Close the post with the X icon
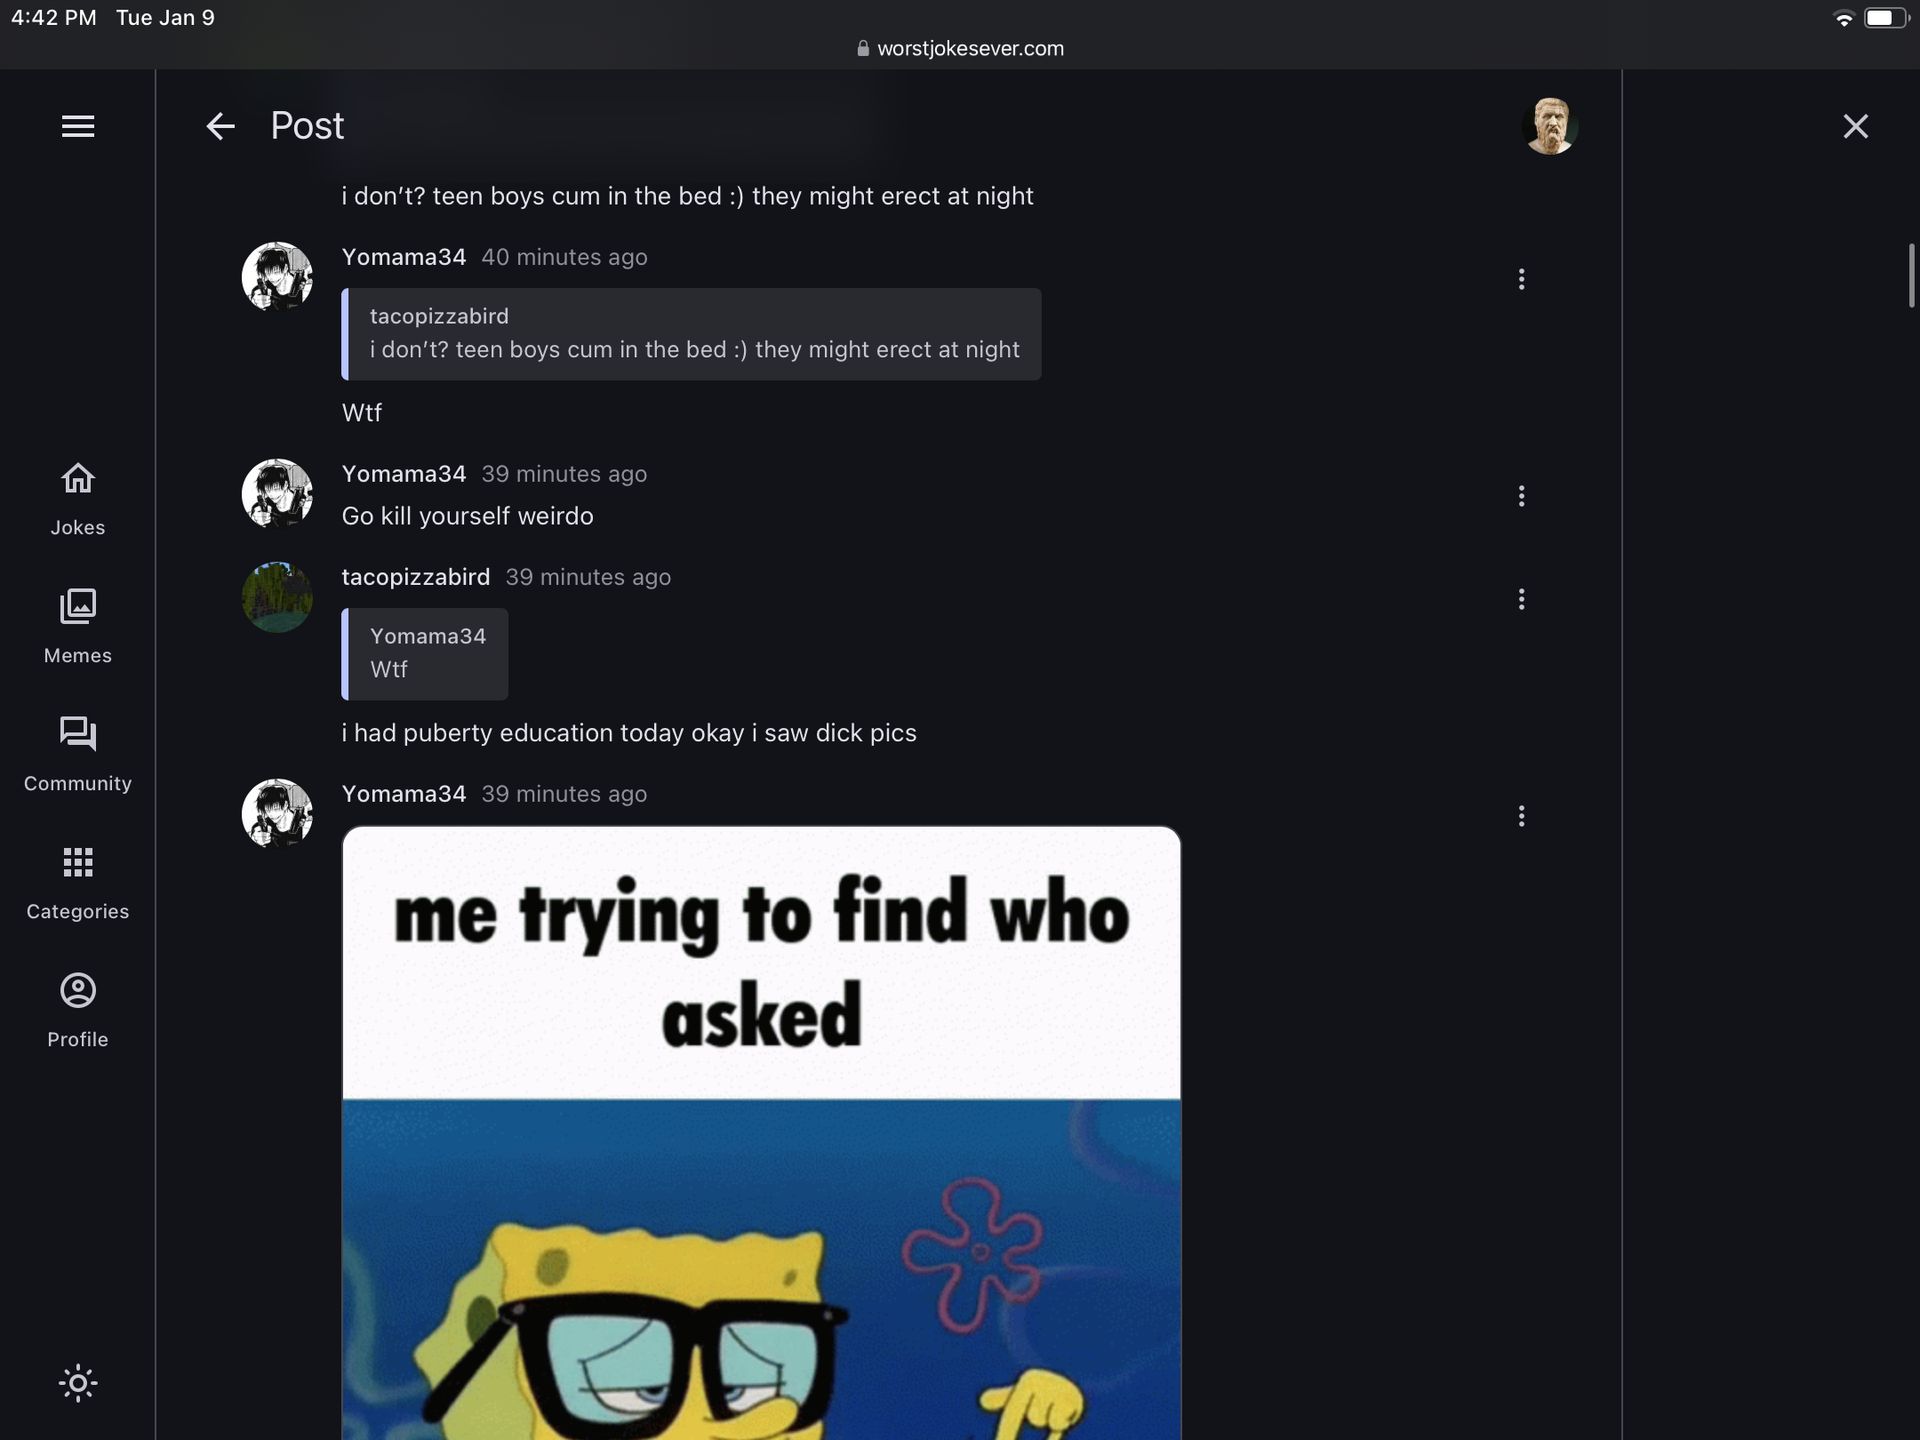 click(x=1855, y=126)
